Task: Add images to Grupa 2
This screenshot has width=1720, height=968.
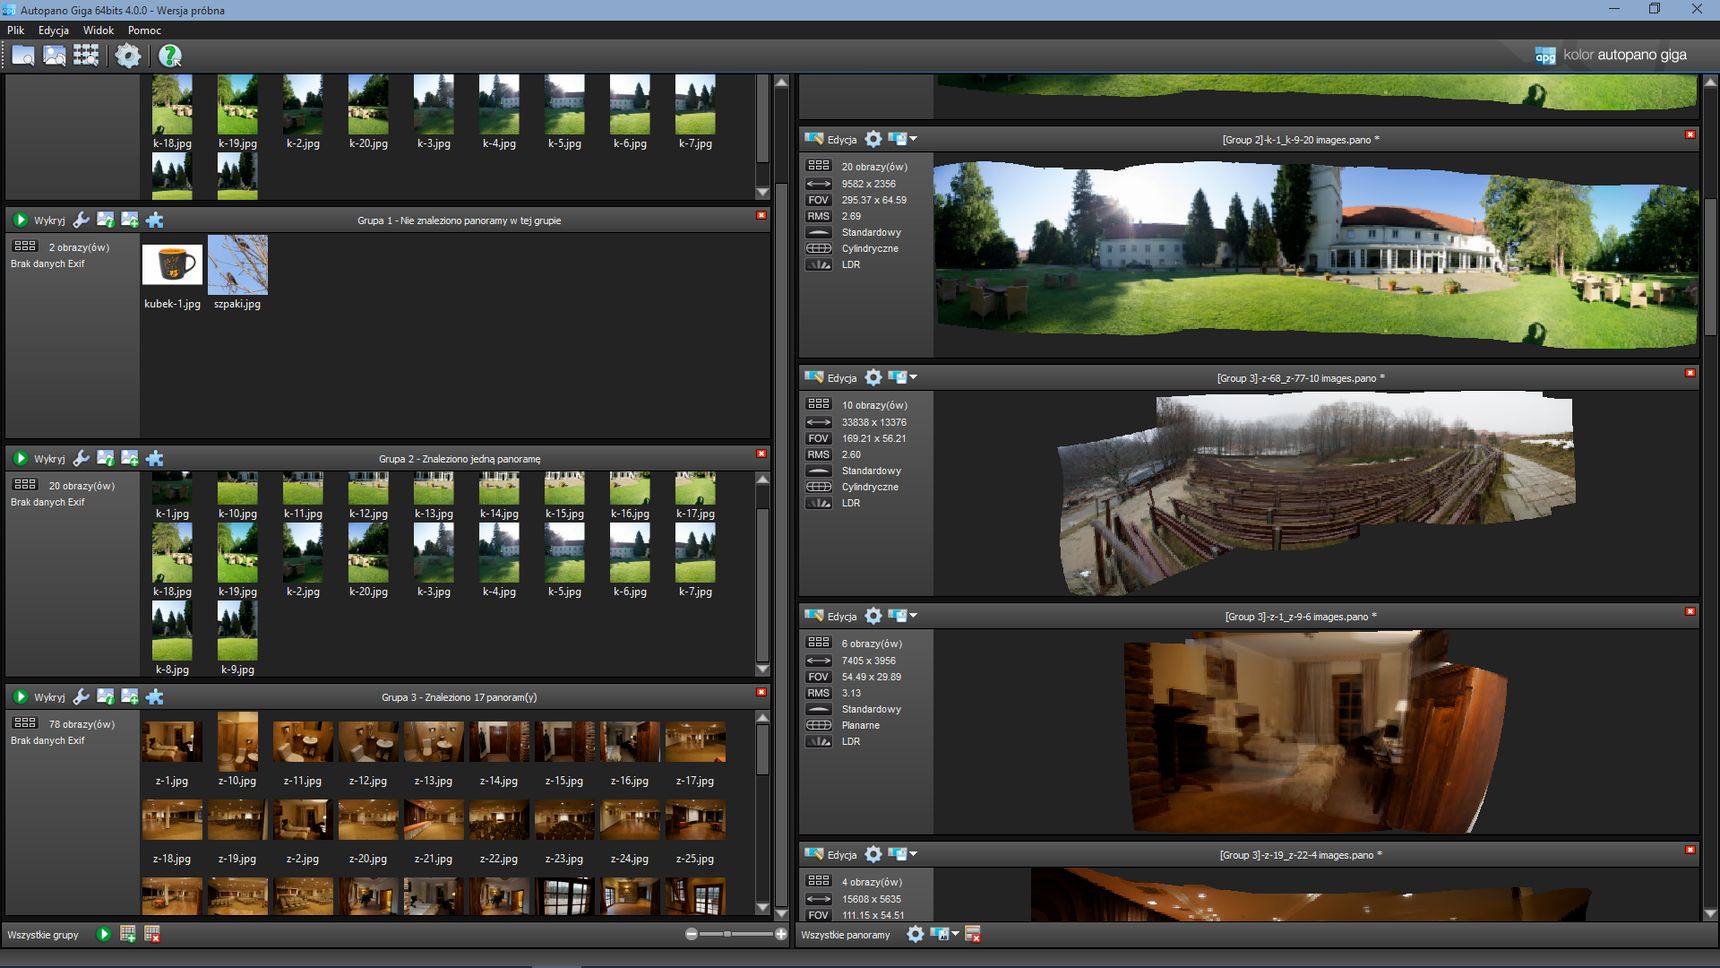Action: [x=130, y=458]
